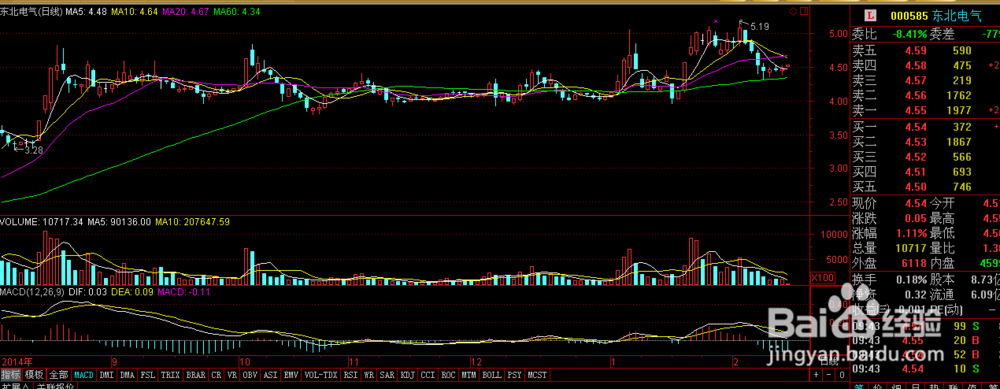Switch indicator to BOLL
Screen dimensions: 1000x389
[492, 375]
